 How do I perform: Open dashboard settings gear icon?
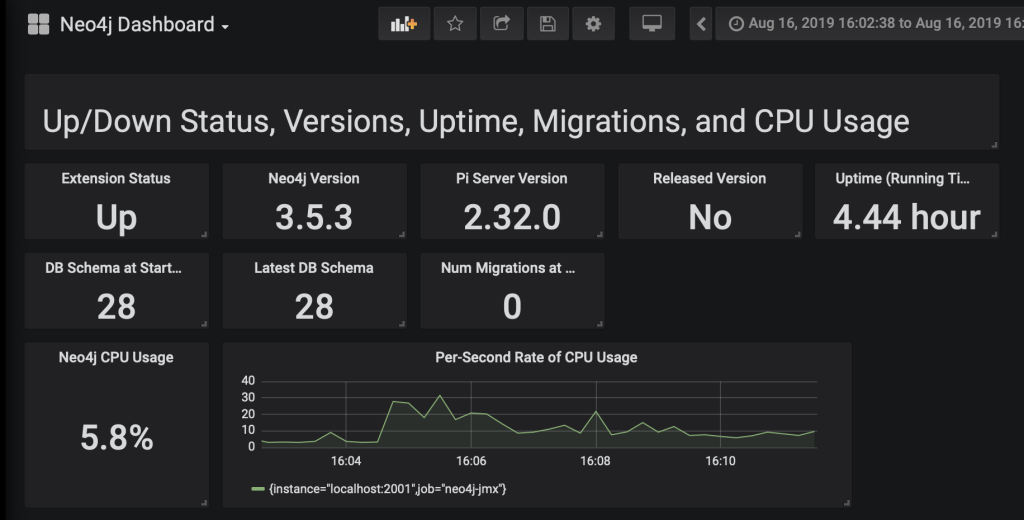click(593, 24)
